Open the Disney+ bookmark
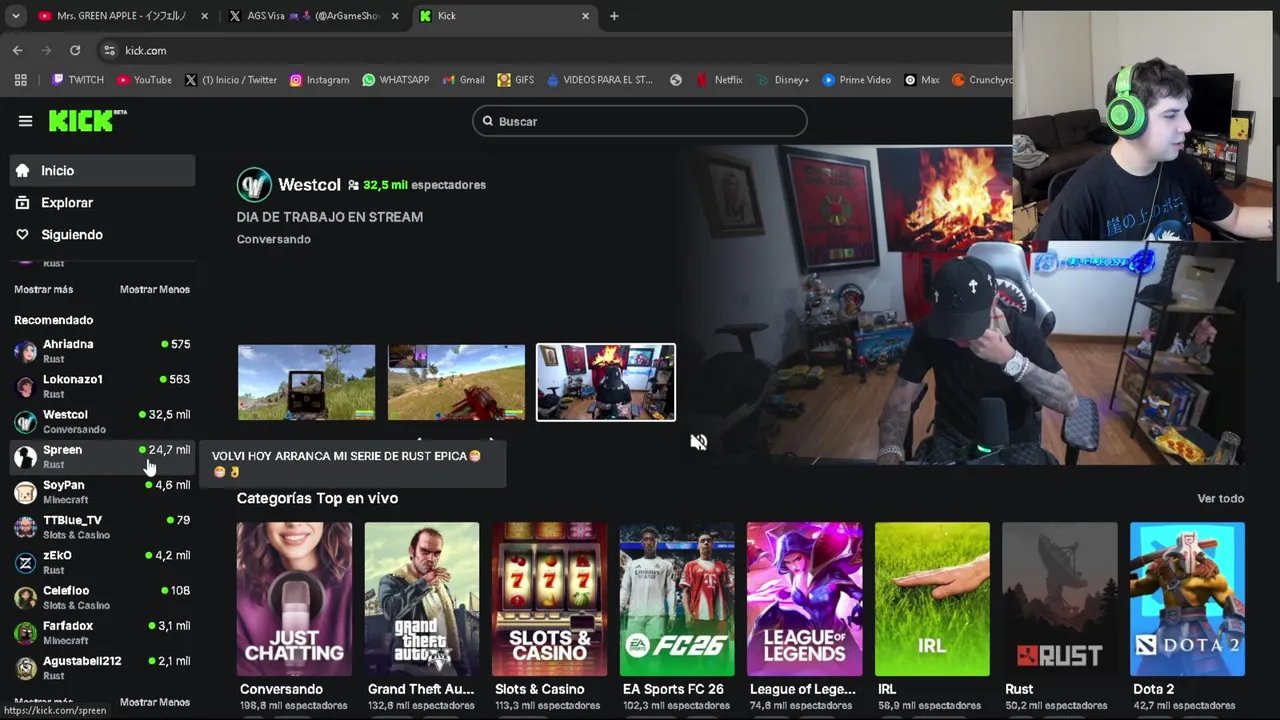The width and height of the screenshot is (1280, 720). tap(783, 80)
